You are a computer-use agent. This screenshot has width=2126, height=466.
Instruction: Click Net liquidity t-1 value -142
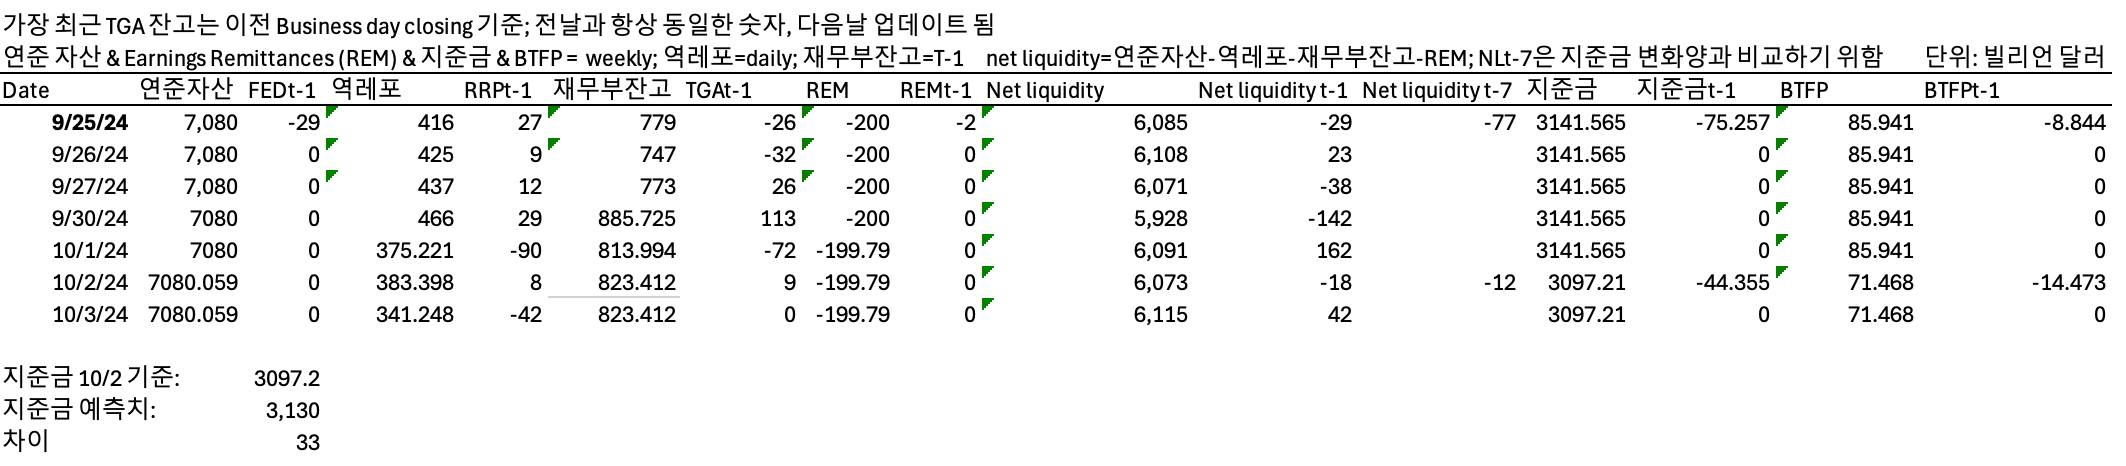1329,219
